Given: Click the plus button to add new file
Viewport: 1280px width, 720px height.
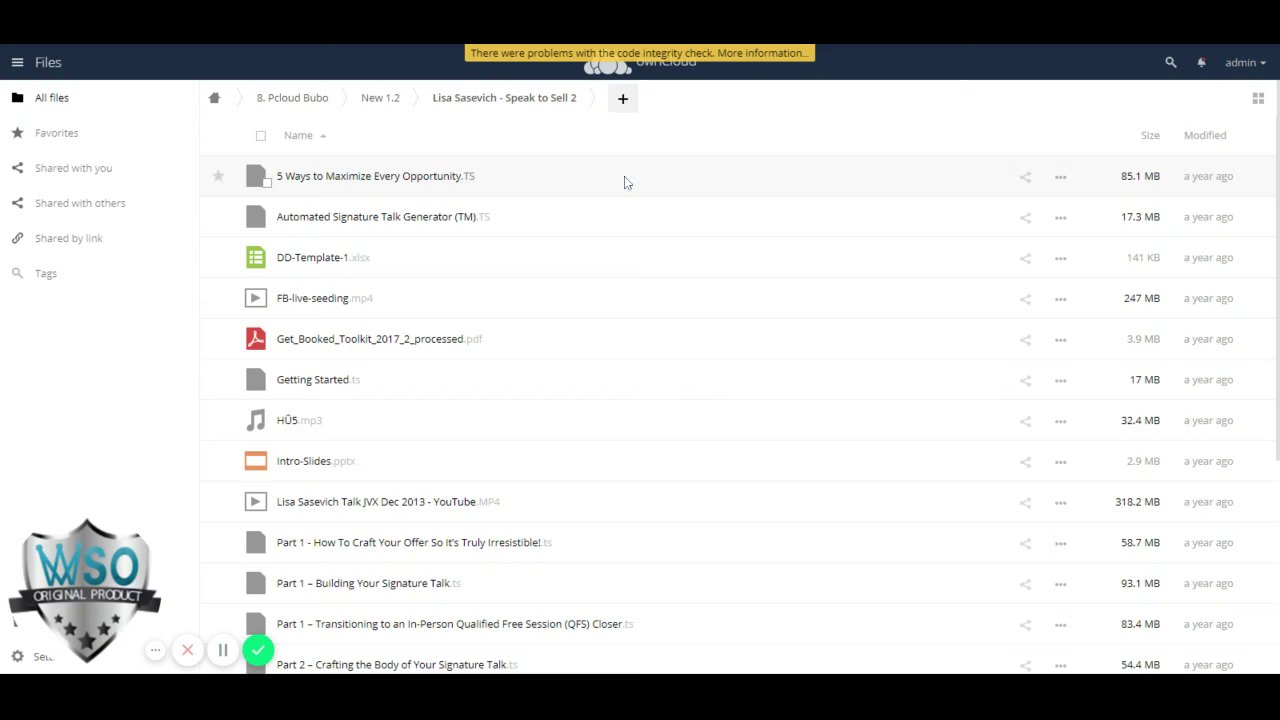Looking at the screenshot, I should point(622,98).
